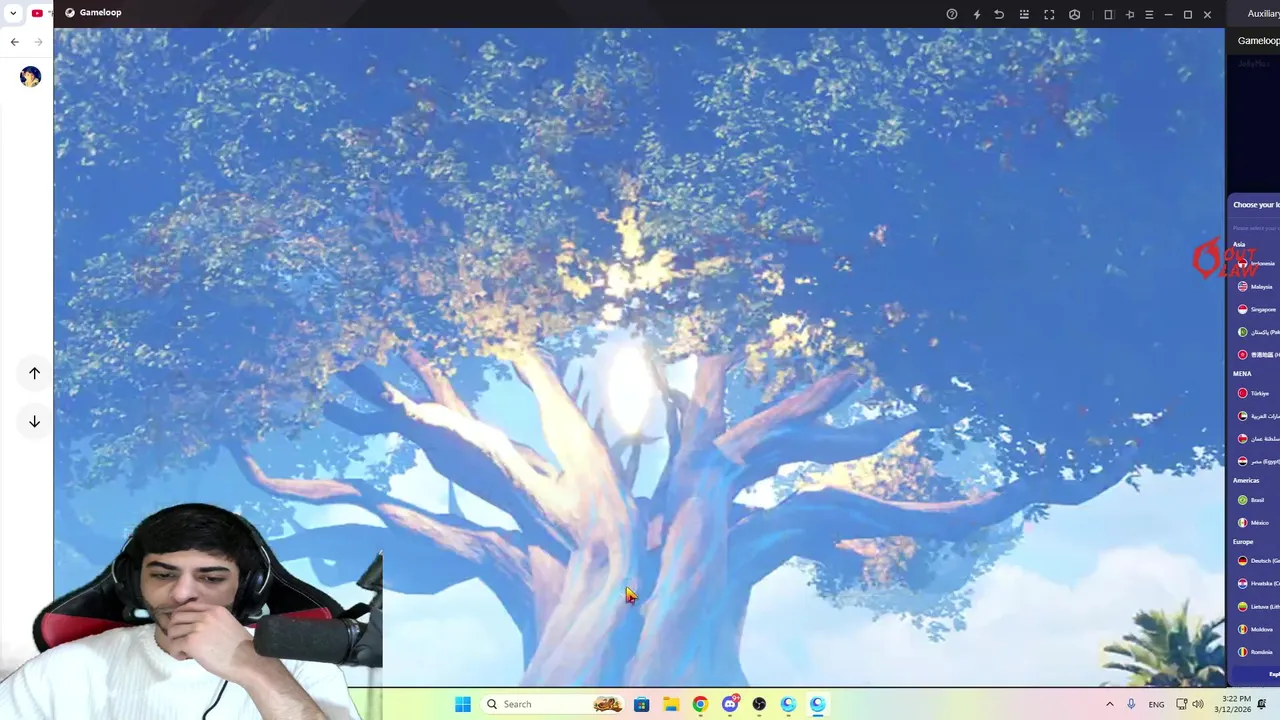Open the Gameloop help question-mark icon
Image resolution: width=1280 pixels, height=720 pixels.
pyautogui.click(x=952, y=14)
